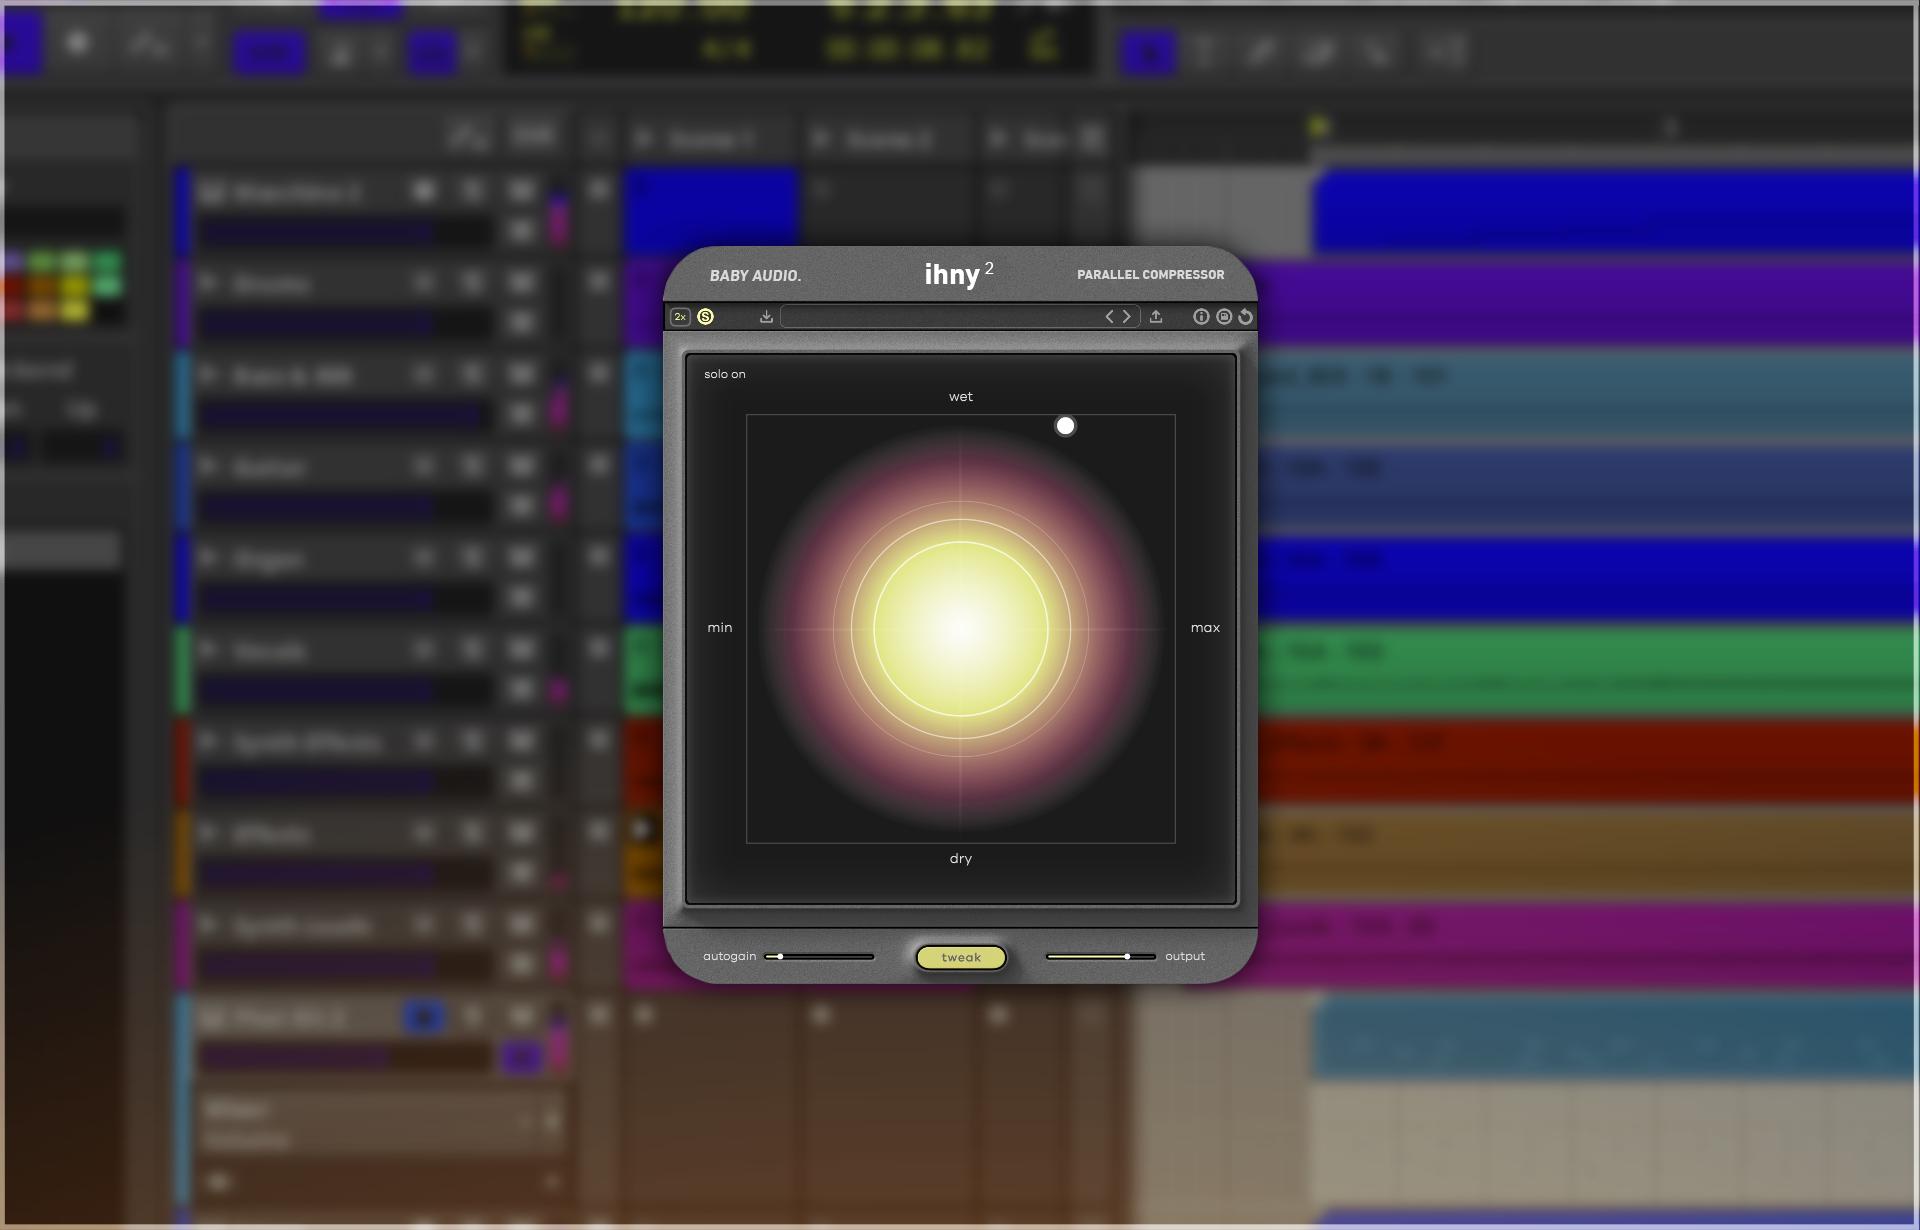Toggle the yellow solo S button
This screenshot has height=1230, width=1920.
pos(705,317)
